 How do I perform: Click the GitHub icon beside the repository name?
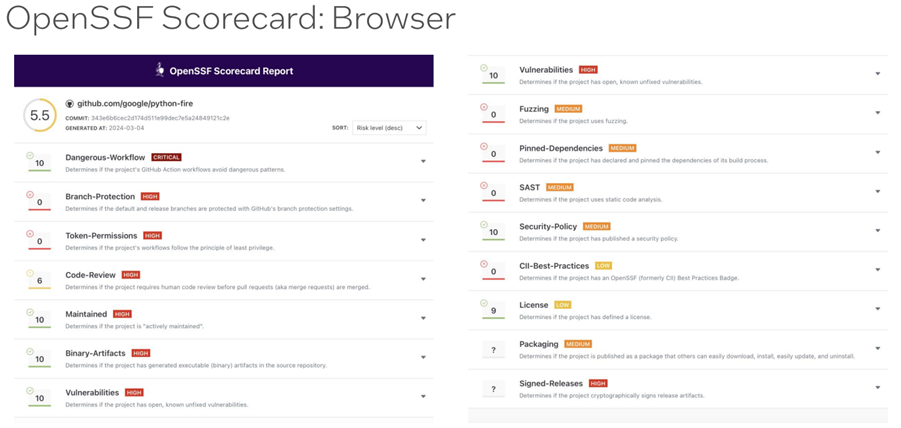[x=69, y=104]
